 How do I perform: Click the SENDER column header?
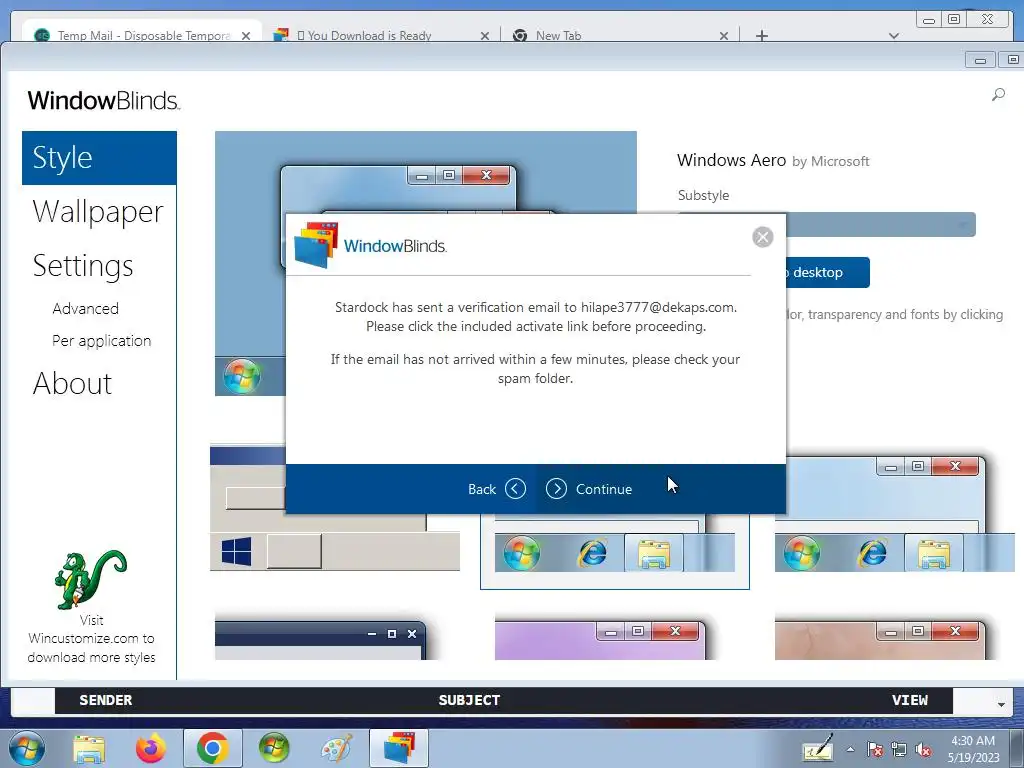pyautogui.click(x=106, y=700)
